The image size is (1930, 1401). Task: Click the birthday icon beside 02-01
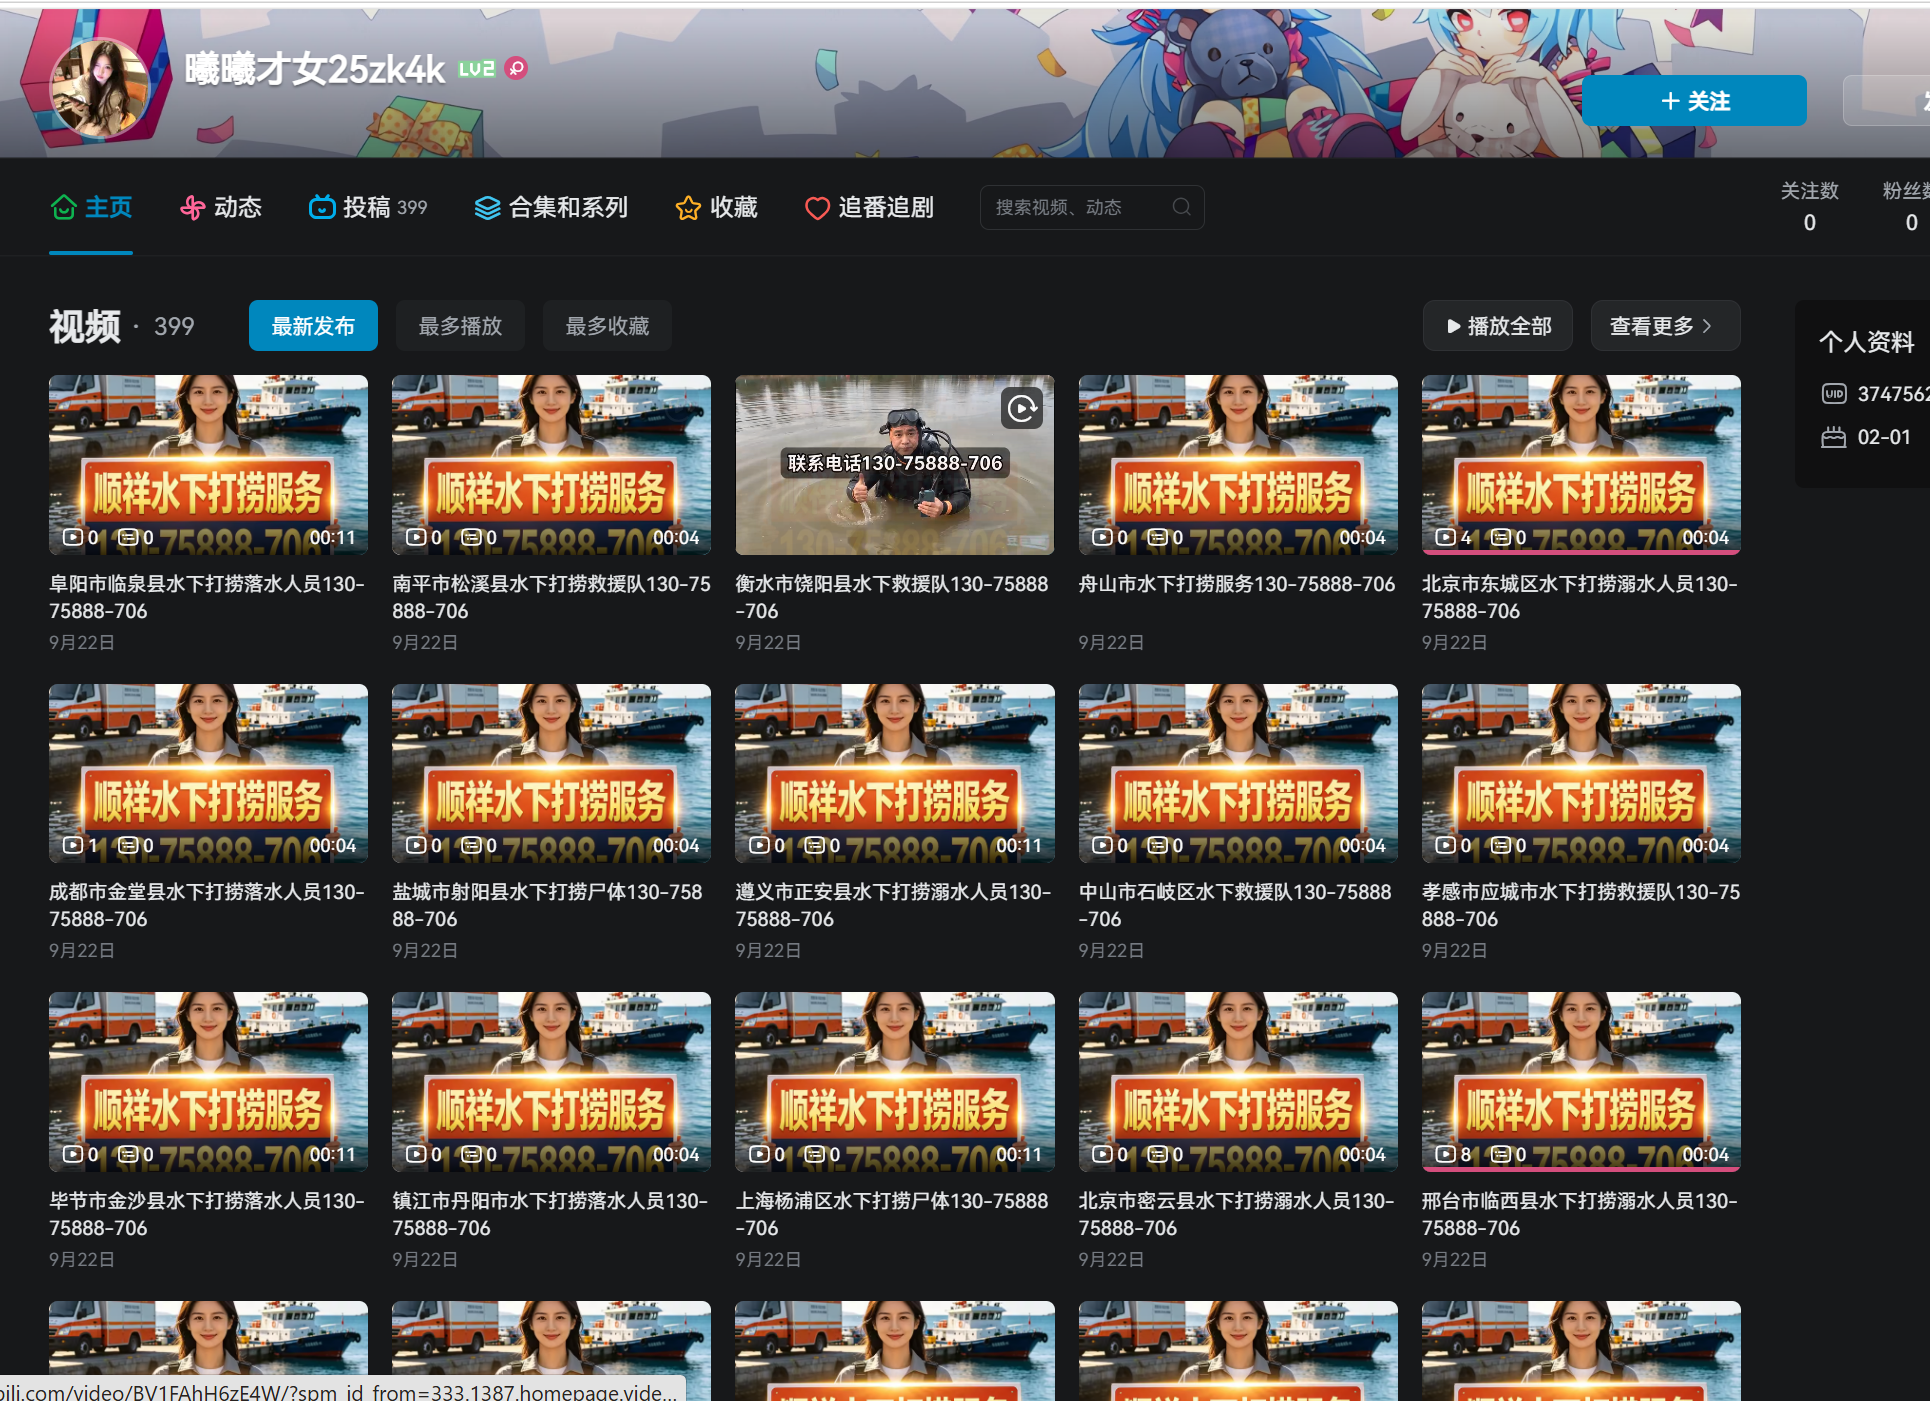coord(1833,437)
